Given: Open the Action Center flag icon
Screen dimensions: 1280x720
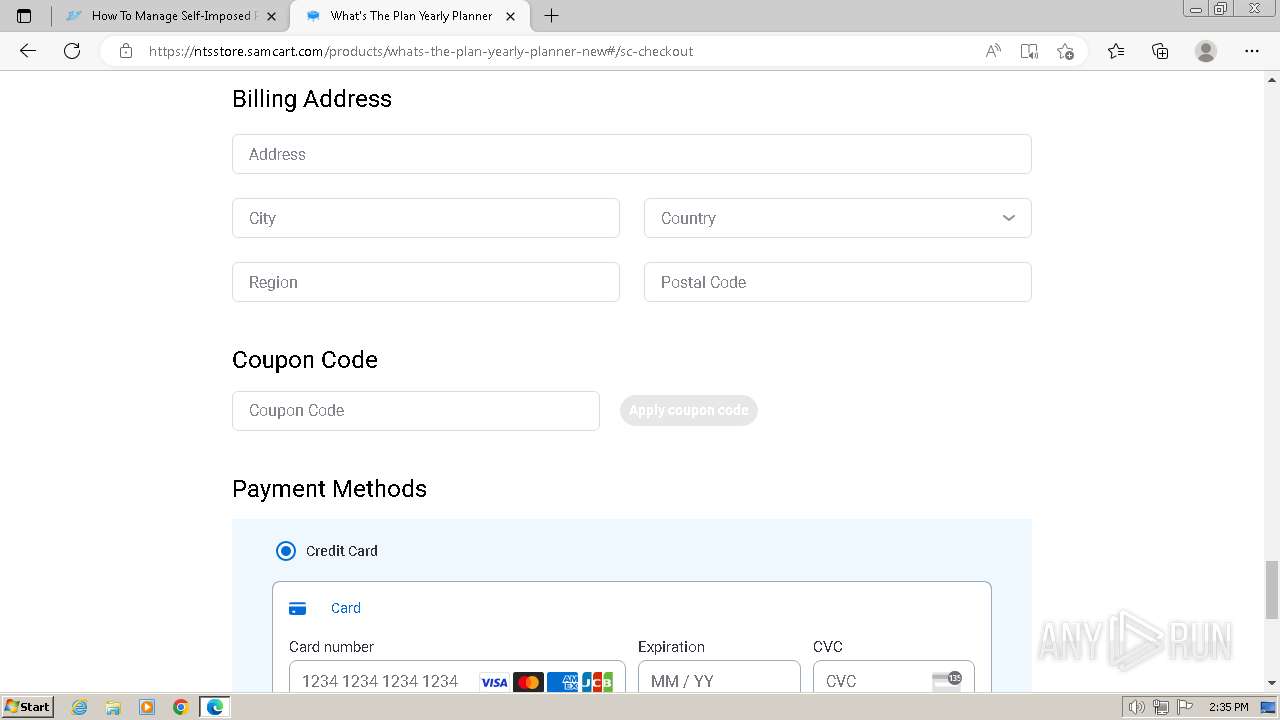Looking at the screenshot, I should 1184,707.
